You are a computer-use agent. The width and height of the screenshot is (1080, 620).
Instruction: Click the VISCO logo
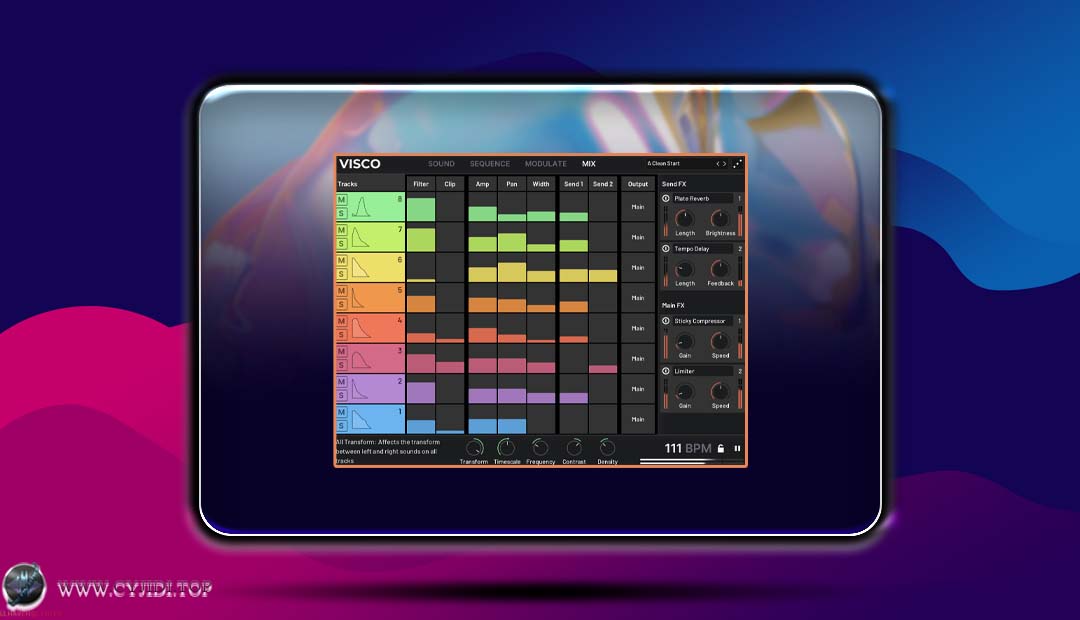360,164
